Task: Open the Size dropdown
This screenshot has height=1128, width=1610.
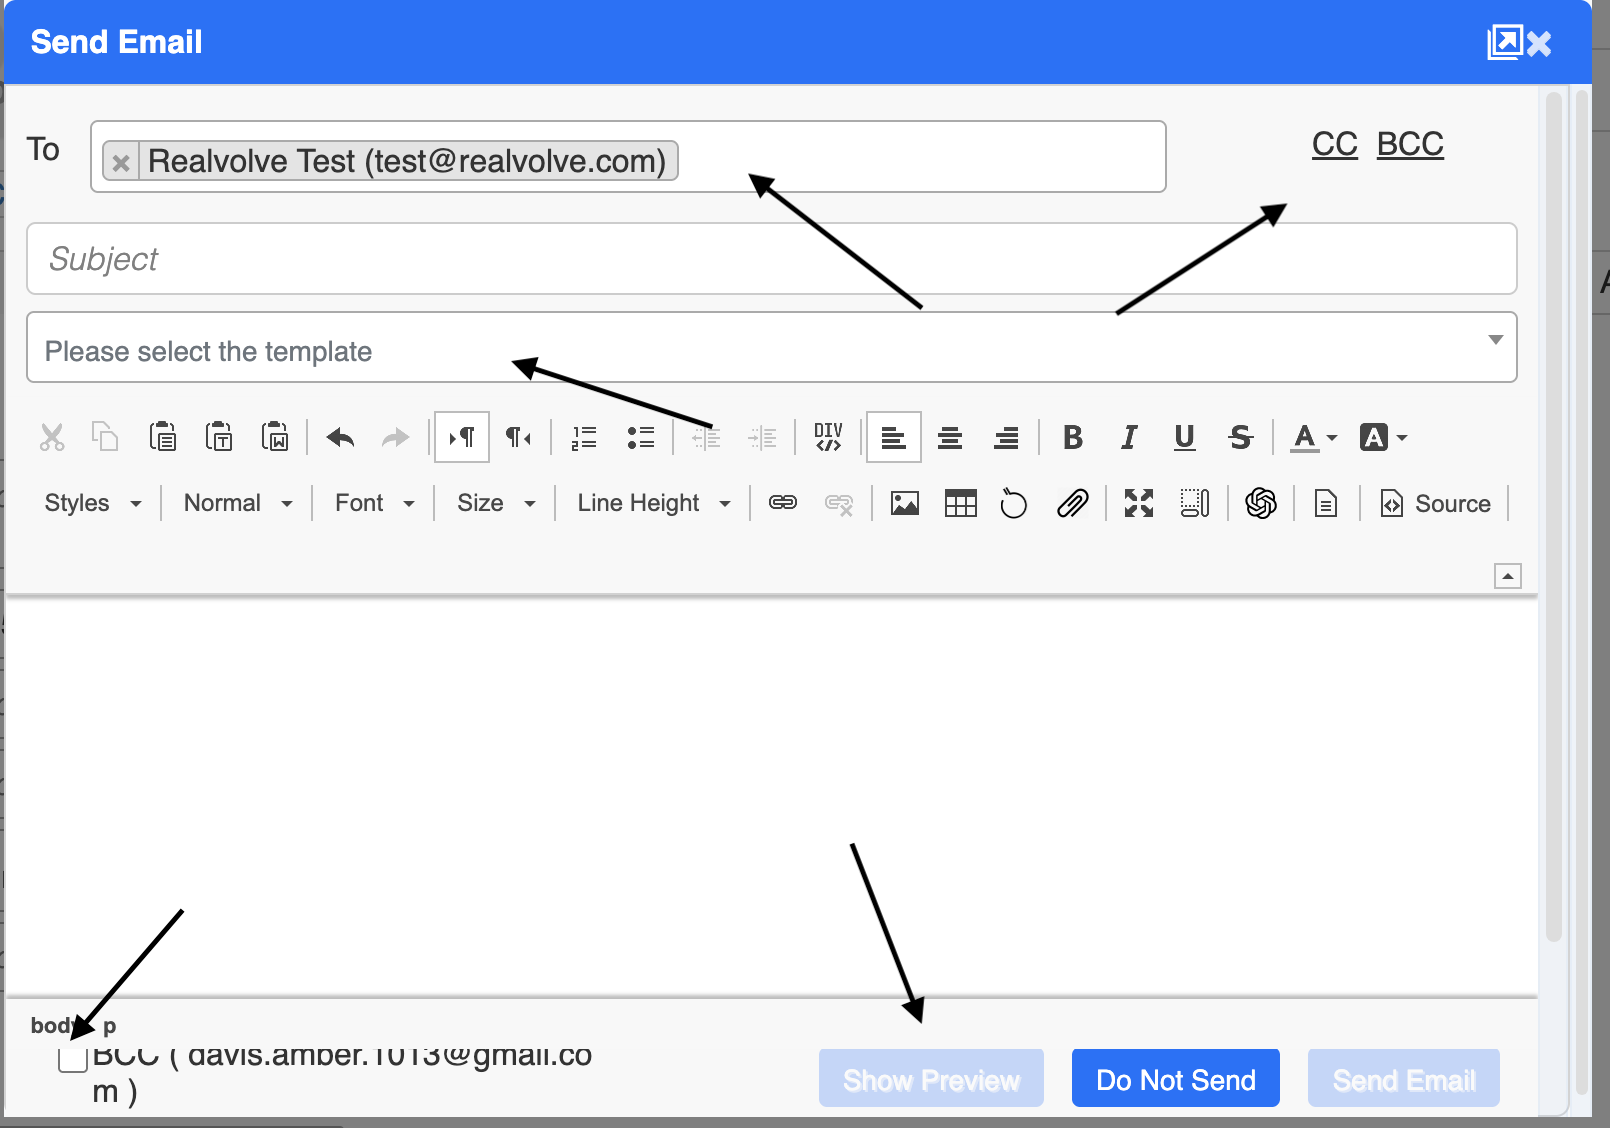Action: coord(493,503)
